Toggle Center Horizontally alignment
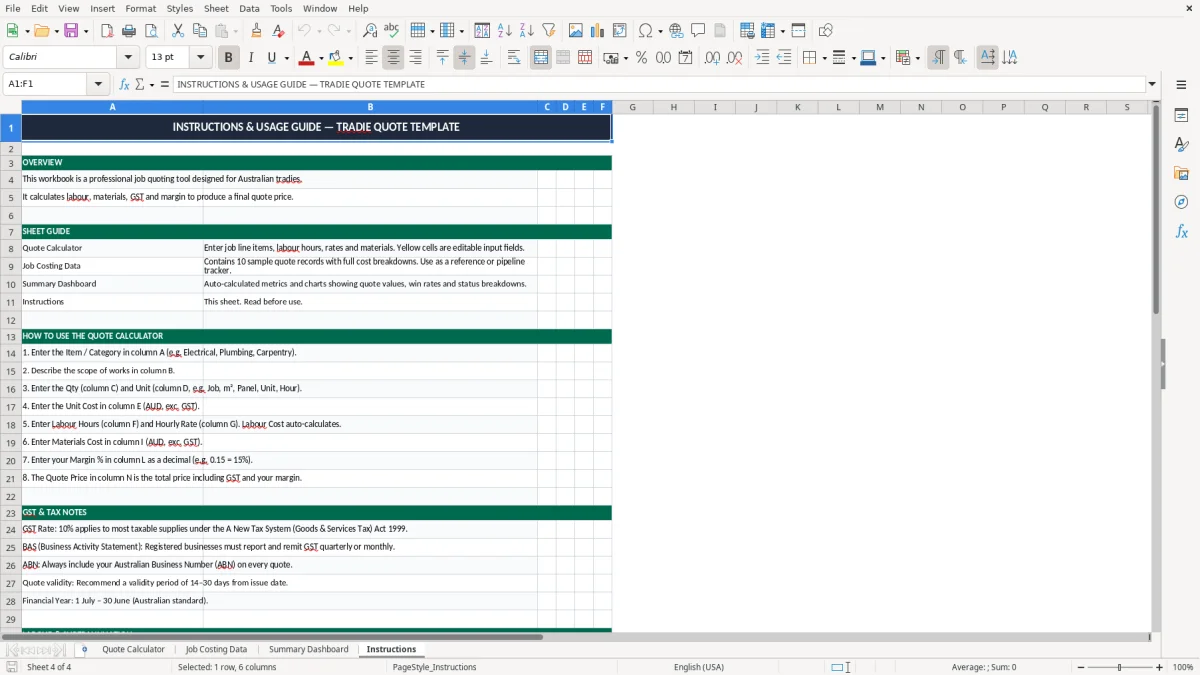The image size is (1200, 675). (x=394, y=58)
